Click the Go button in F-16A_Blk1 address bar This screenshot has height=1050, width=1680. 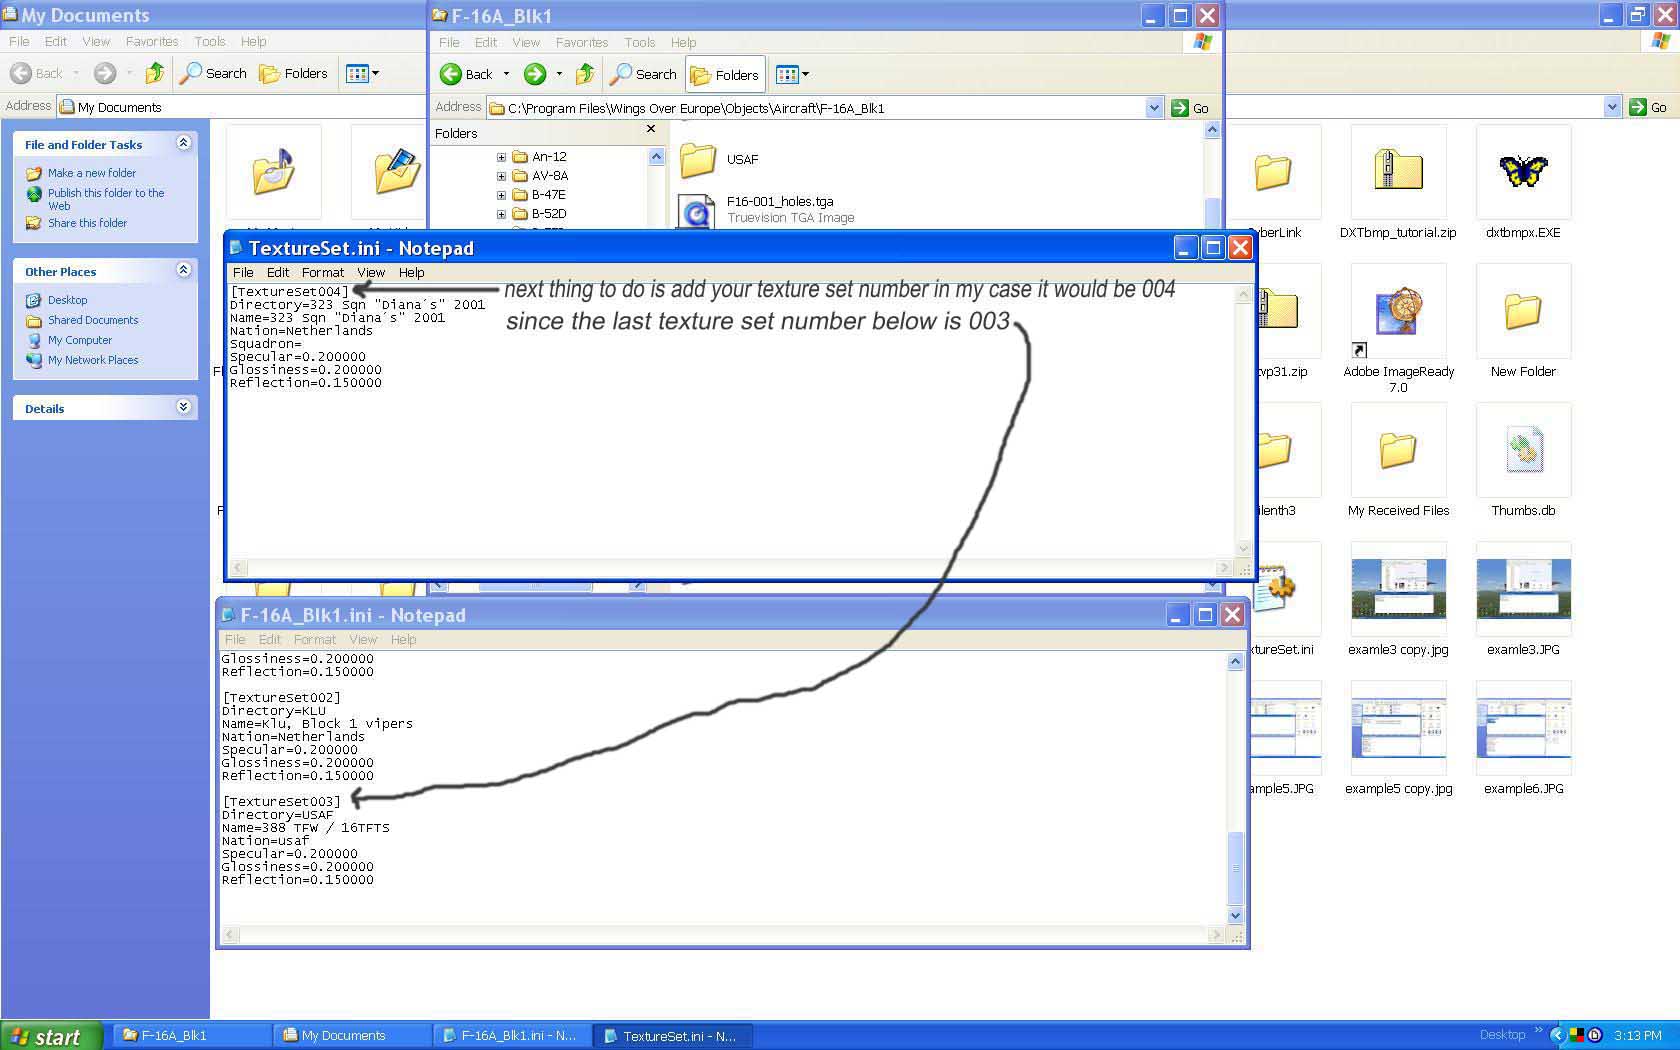point(1190,108)
